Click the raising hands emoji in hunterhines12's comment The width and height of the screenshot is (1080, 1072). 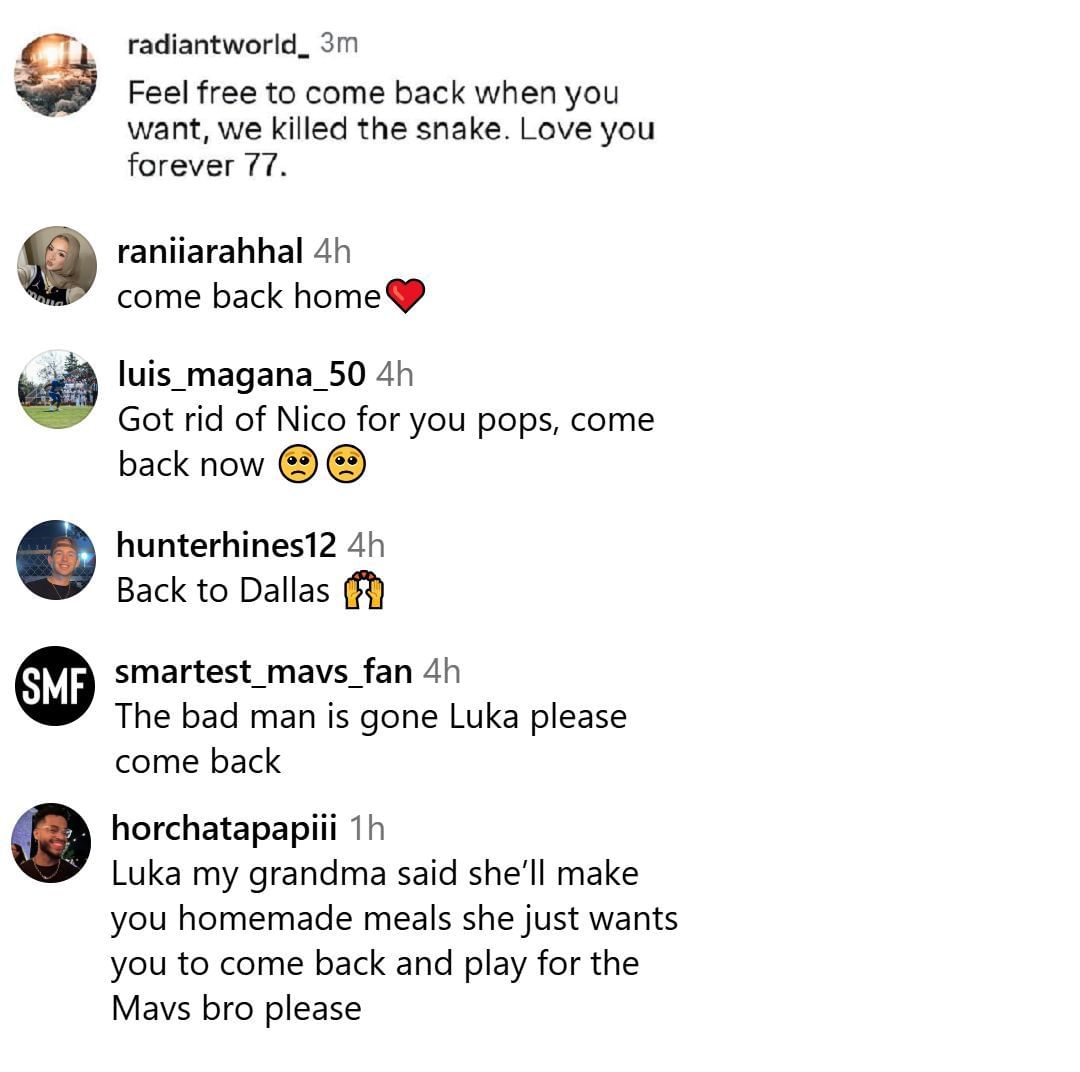pos(365,590)
